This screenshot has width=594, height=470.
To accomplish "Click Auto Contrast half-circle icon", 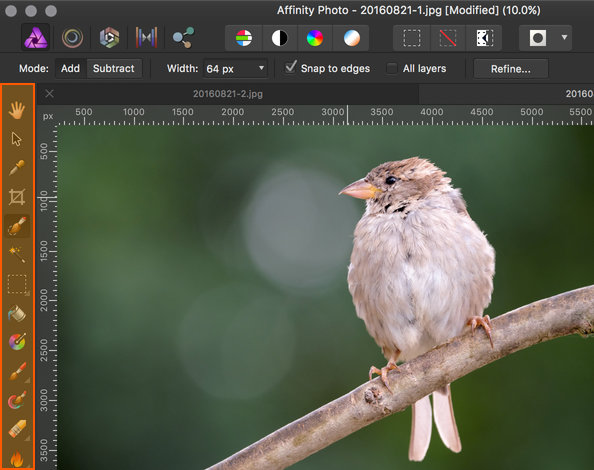I will pyautogui.click(x=280, y=38).
